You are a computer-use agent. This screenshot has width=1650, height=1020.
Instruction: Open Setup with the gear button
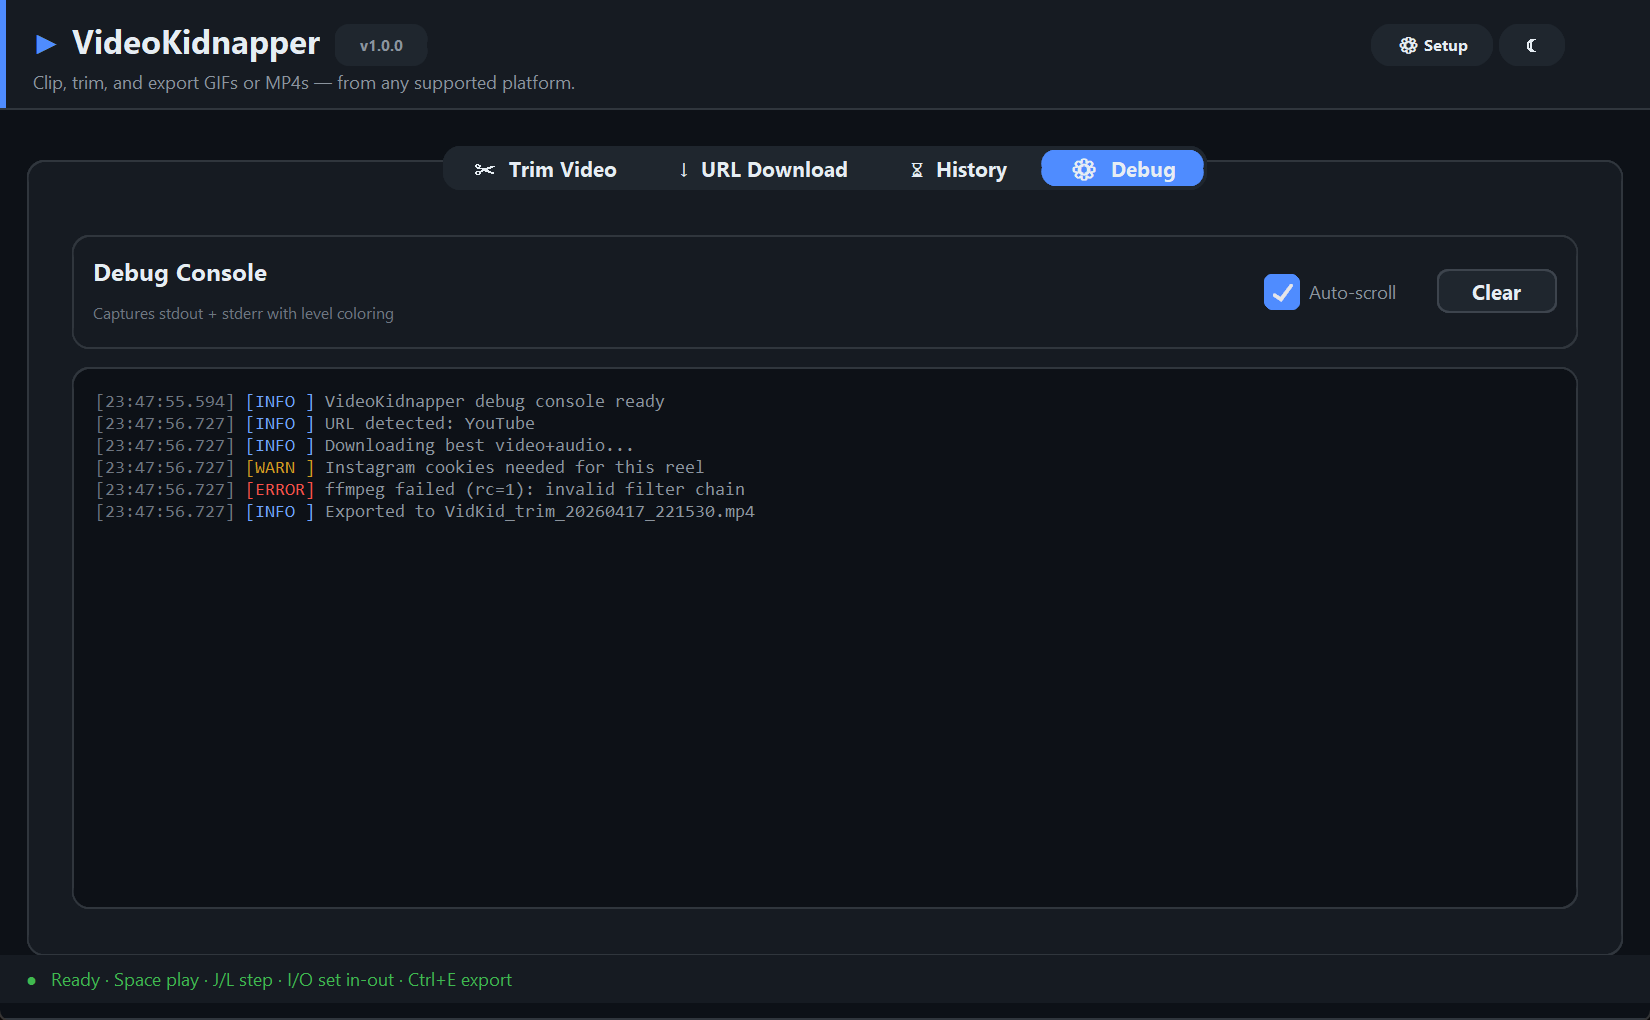(x=1432, y=45)
